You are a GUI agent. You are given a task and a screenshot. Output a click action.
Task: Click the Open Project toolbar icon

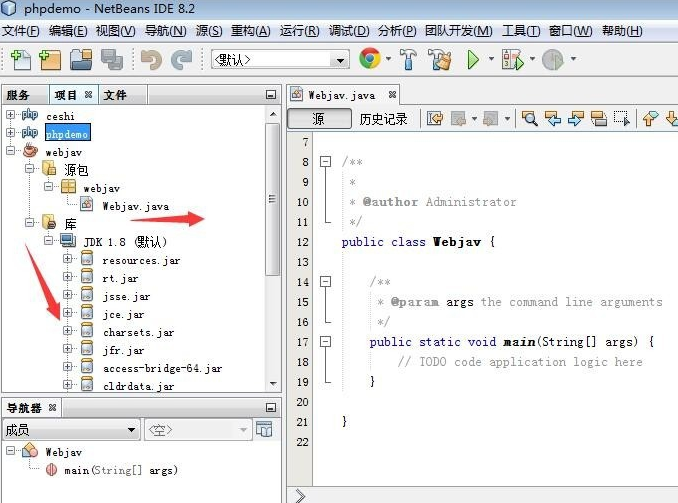(81, 59)
